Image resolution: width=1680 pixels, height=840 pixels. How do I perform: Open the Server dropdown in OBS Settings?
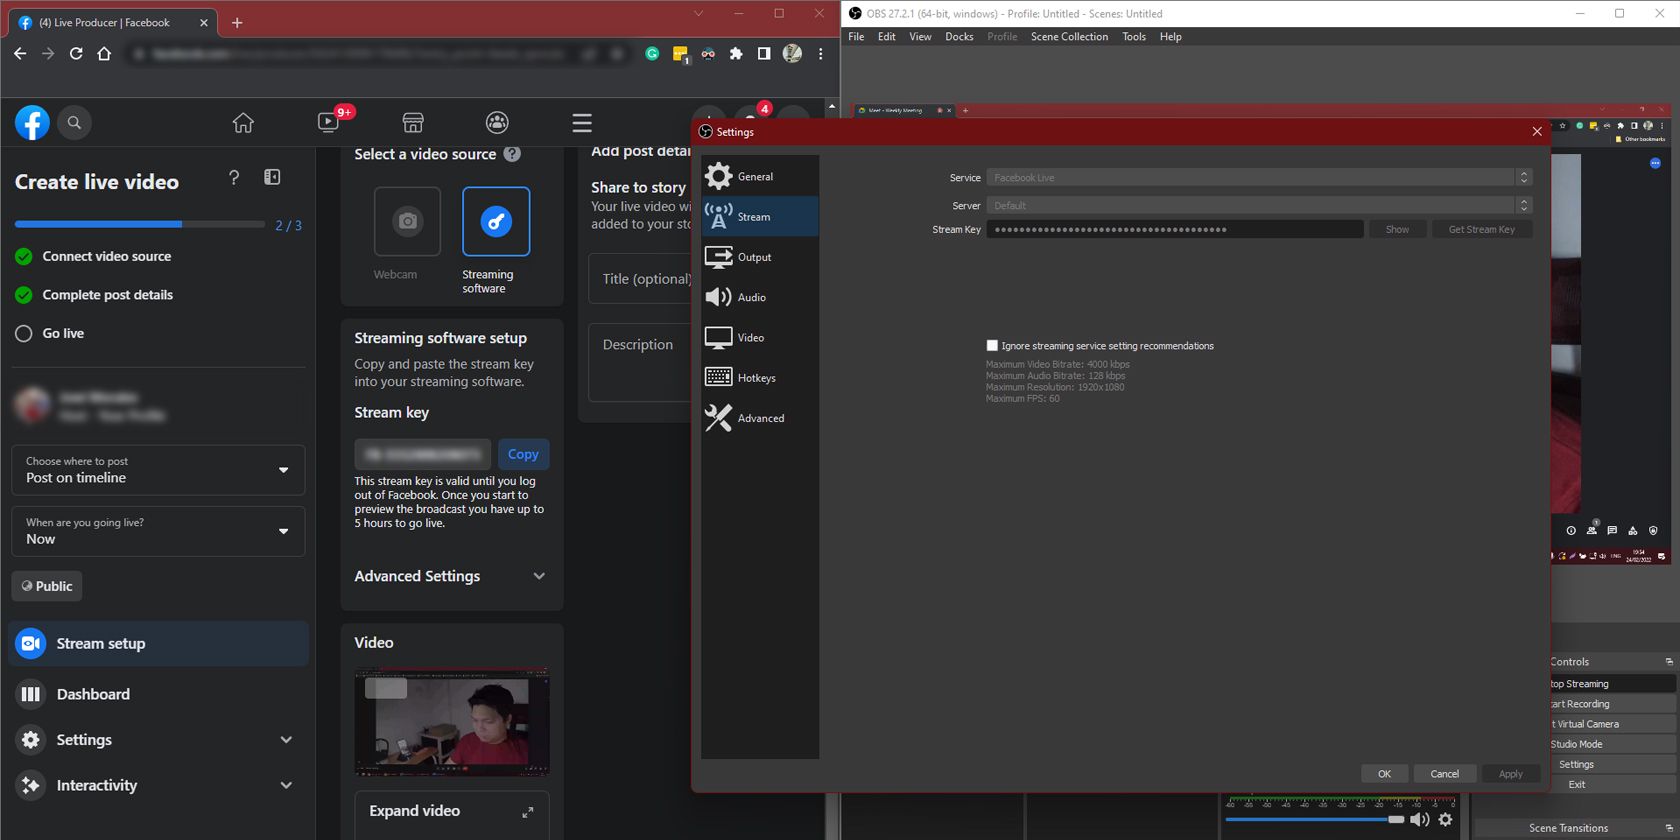[1259, 206]
